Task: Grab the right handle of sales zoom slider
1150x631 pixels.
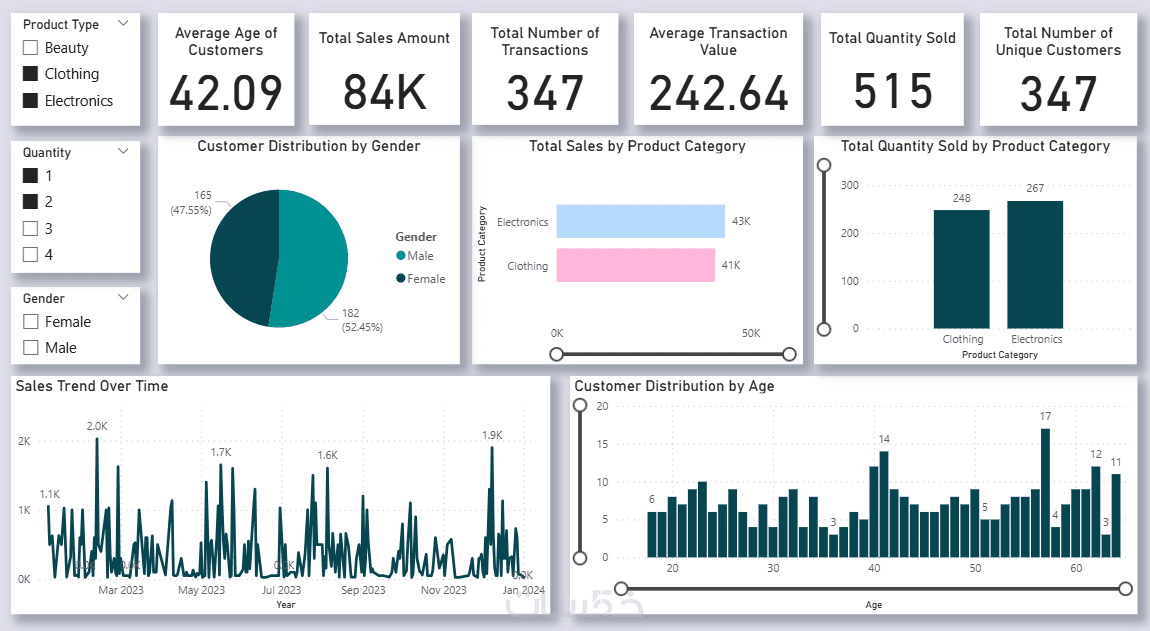Action: pos(789,354)
